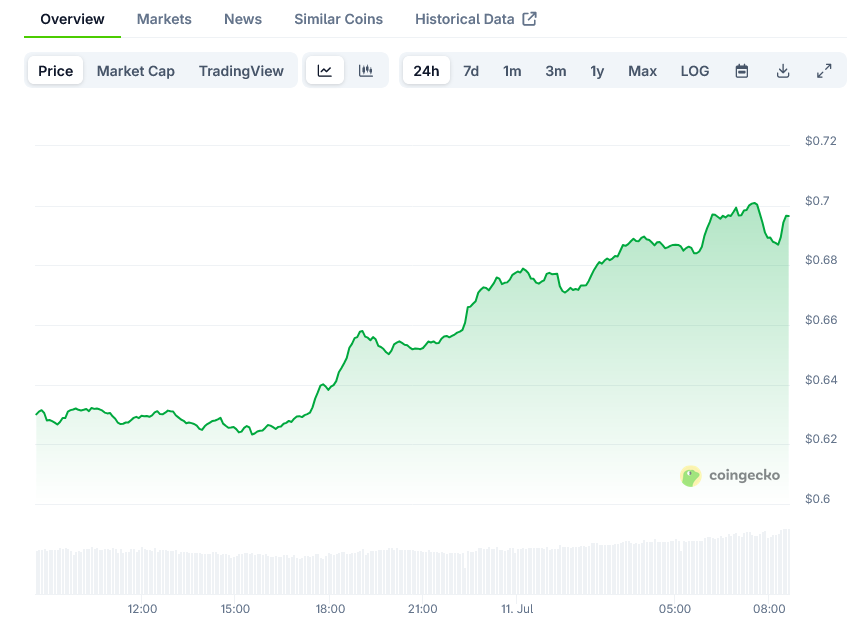
Task: Click the download chart data icon
Action: pyautogui.click(x=783, y=71)
